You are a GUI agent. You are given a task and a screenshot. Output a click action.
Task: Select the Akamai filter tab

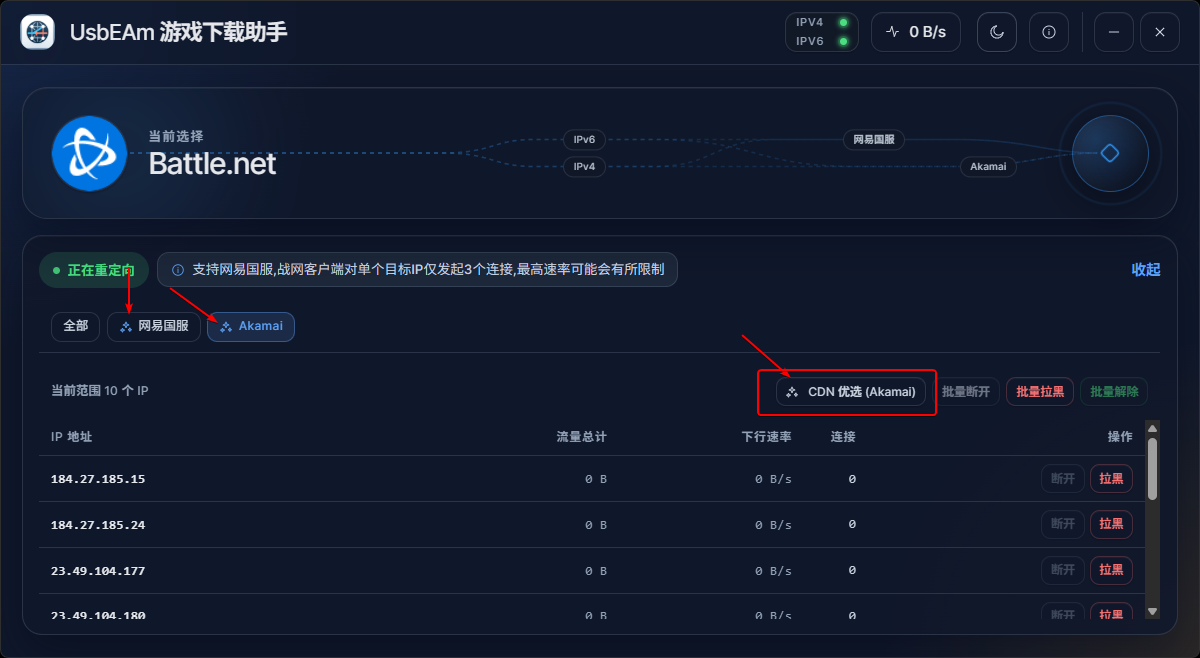(x=251, y=326)
